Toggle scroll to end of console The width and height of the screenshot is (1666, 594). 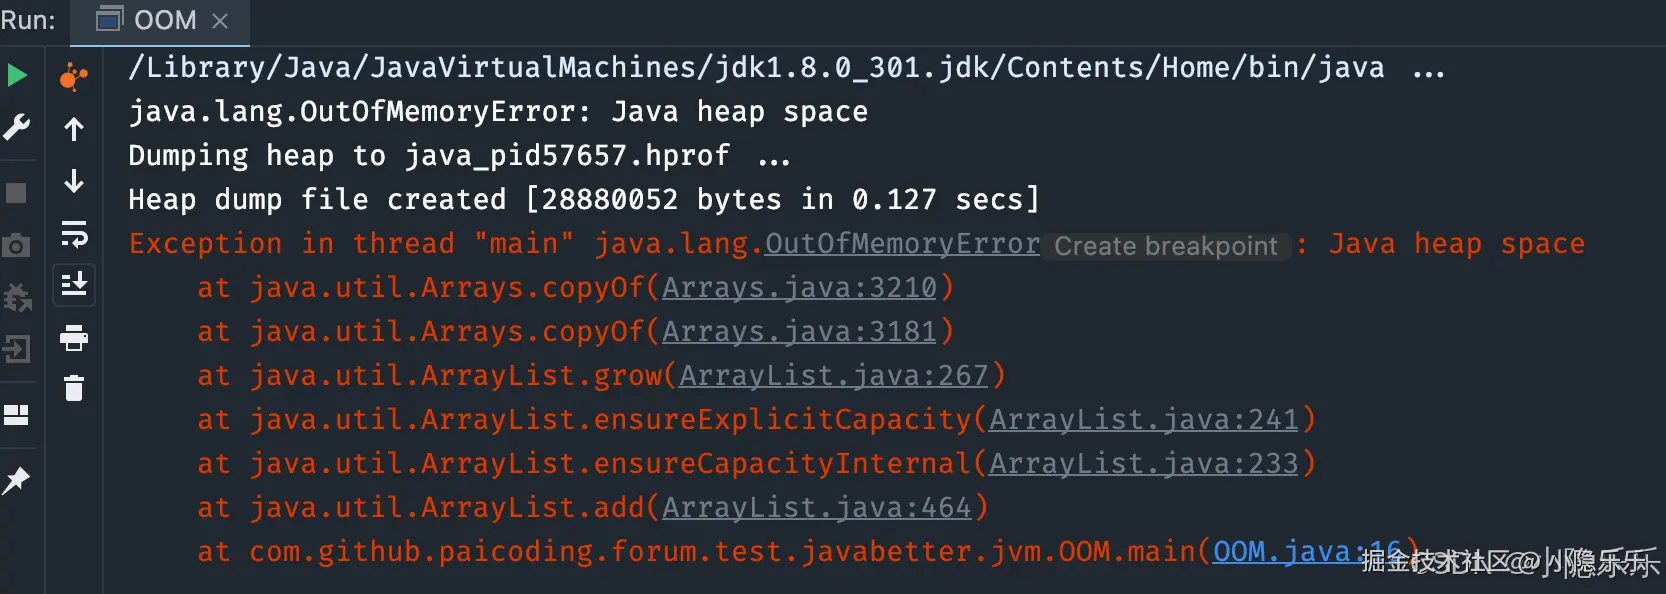(74, 285)
